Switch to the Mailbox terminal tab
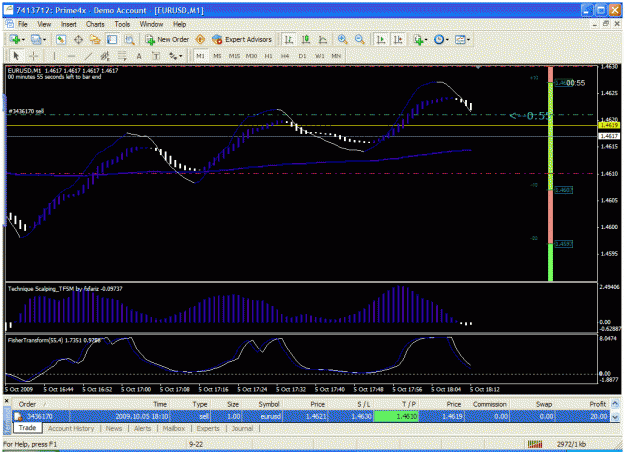The image size is (625, 452). [174, 428]
